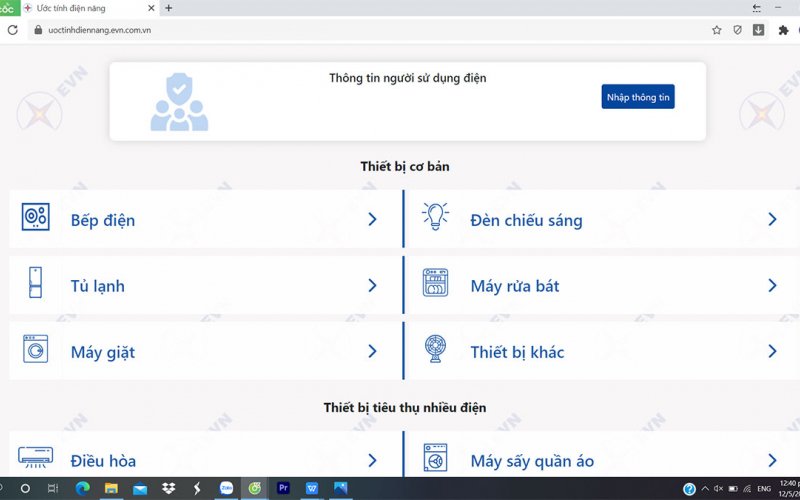Screen dimensions: 800x500
Task: Expand the Máy rửa bát row chevron
Action: [x=772, y=285]
